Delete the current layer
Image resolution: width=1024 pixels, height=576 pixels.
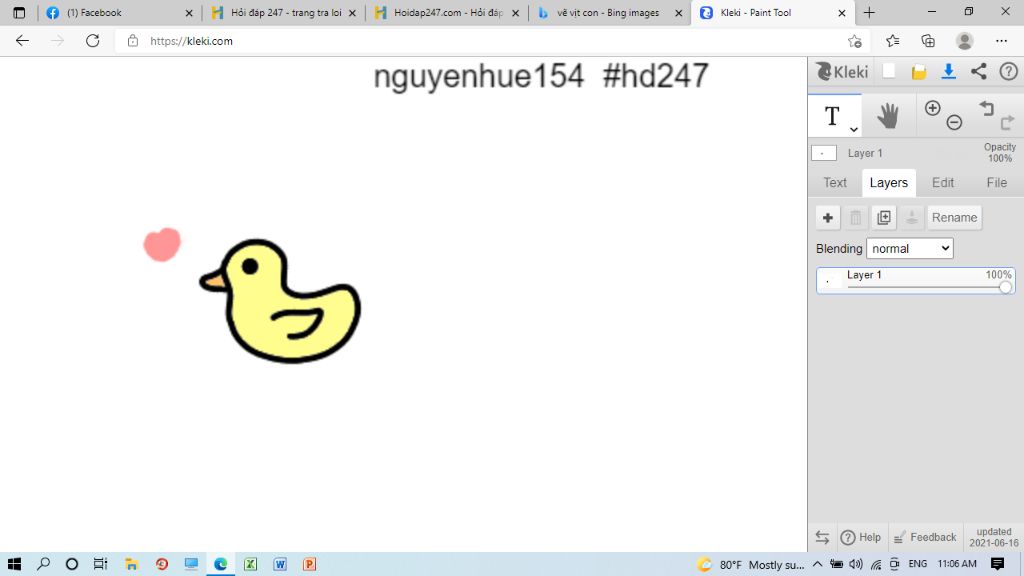tap(856, 217)
